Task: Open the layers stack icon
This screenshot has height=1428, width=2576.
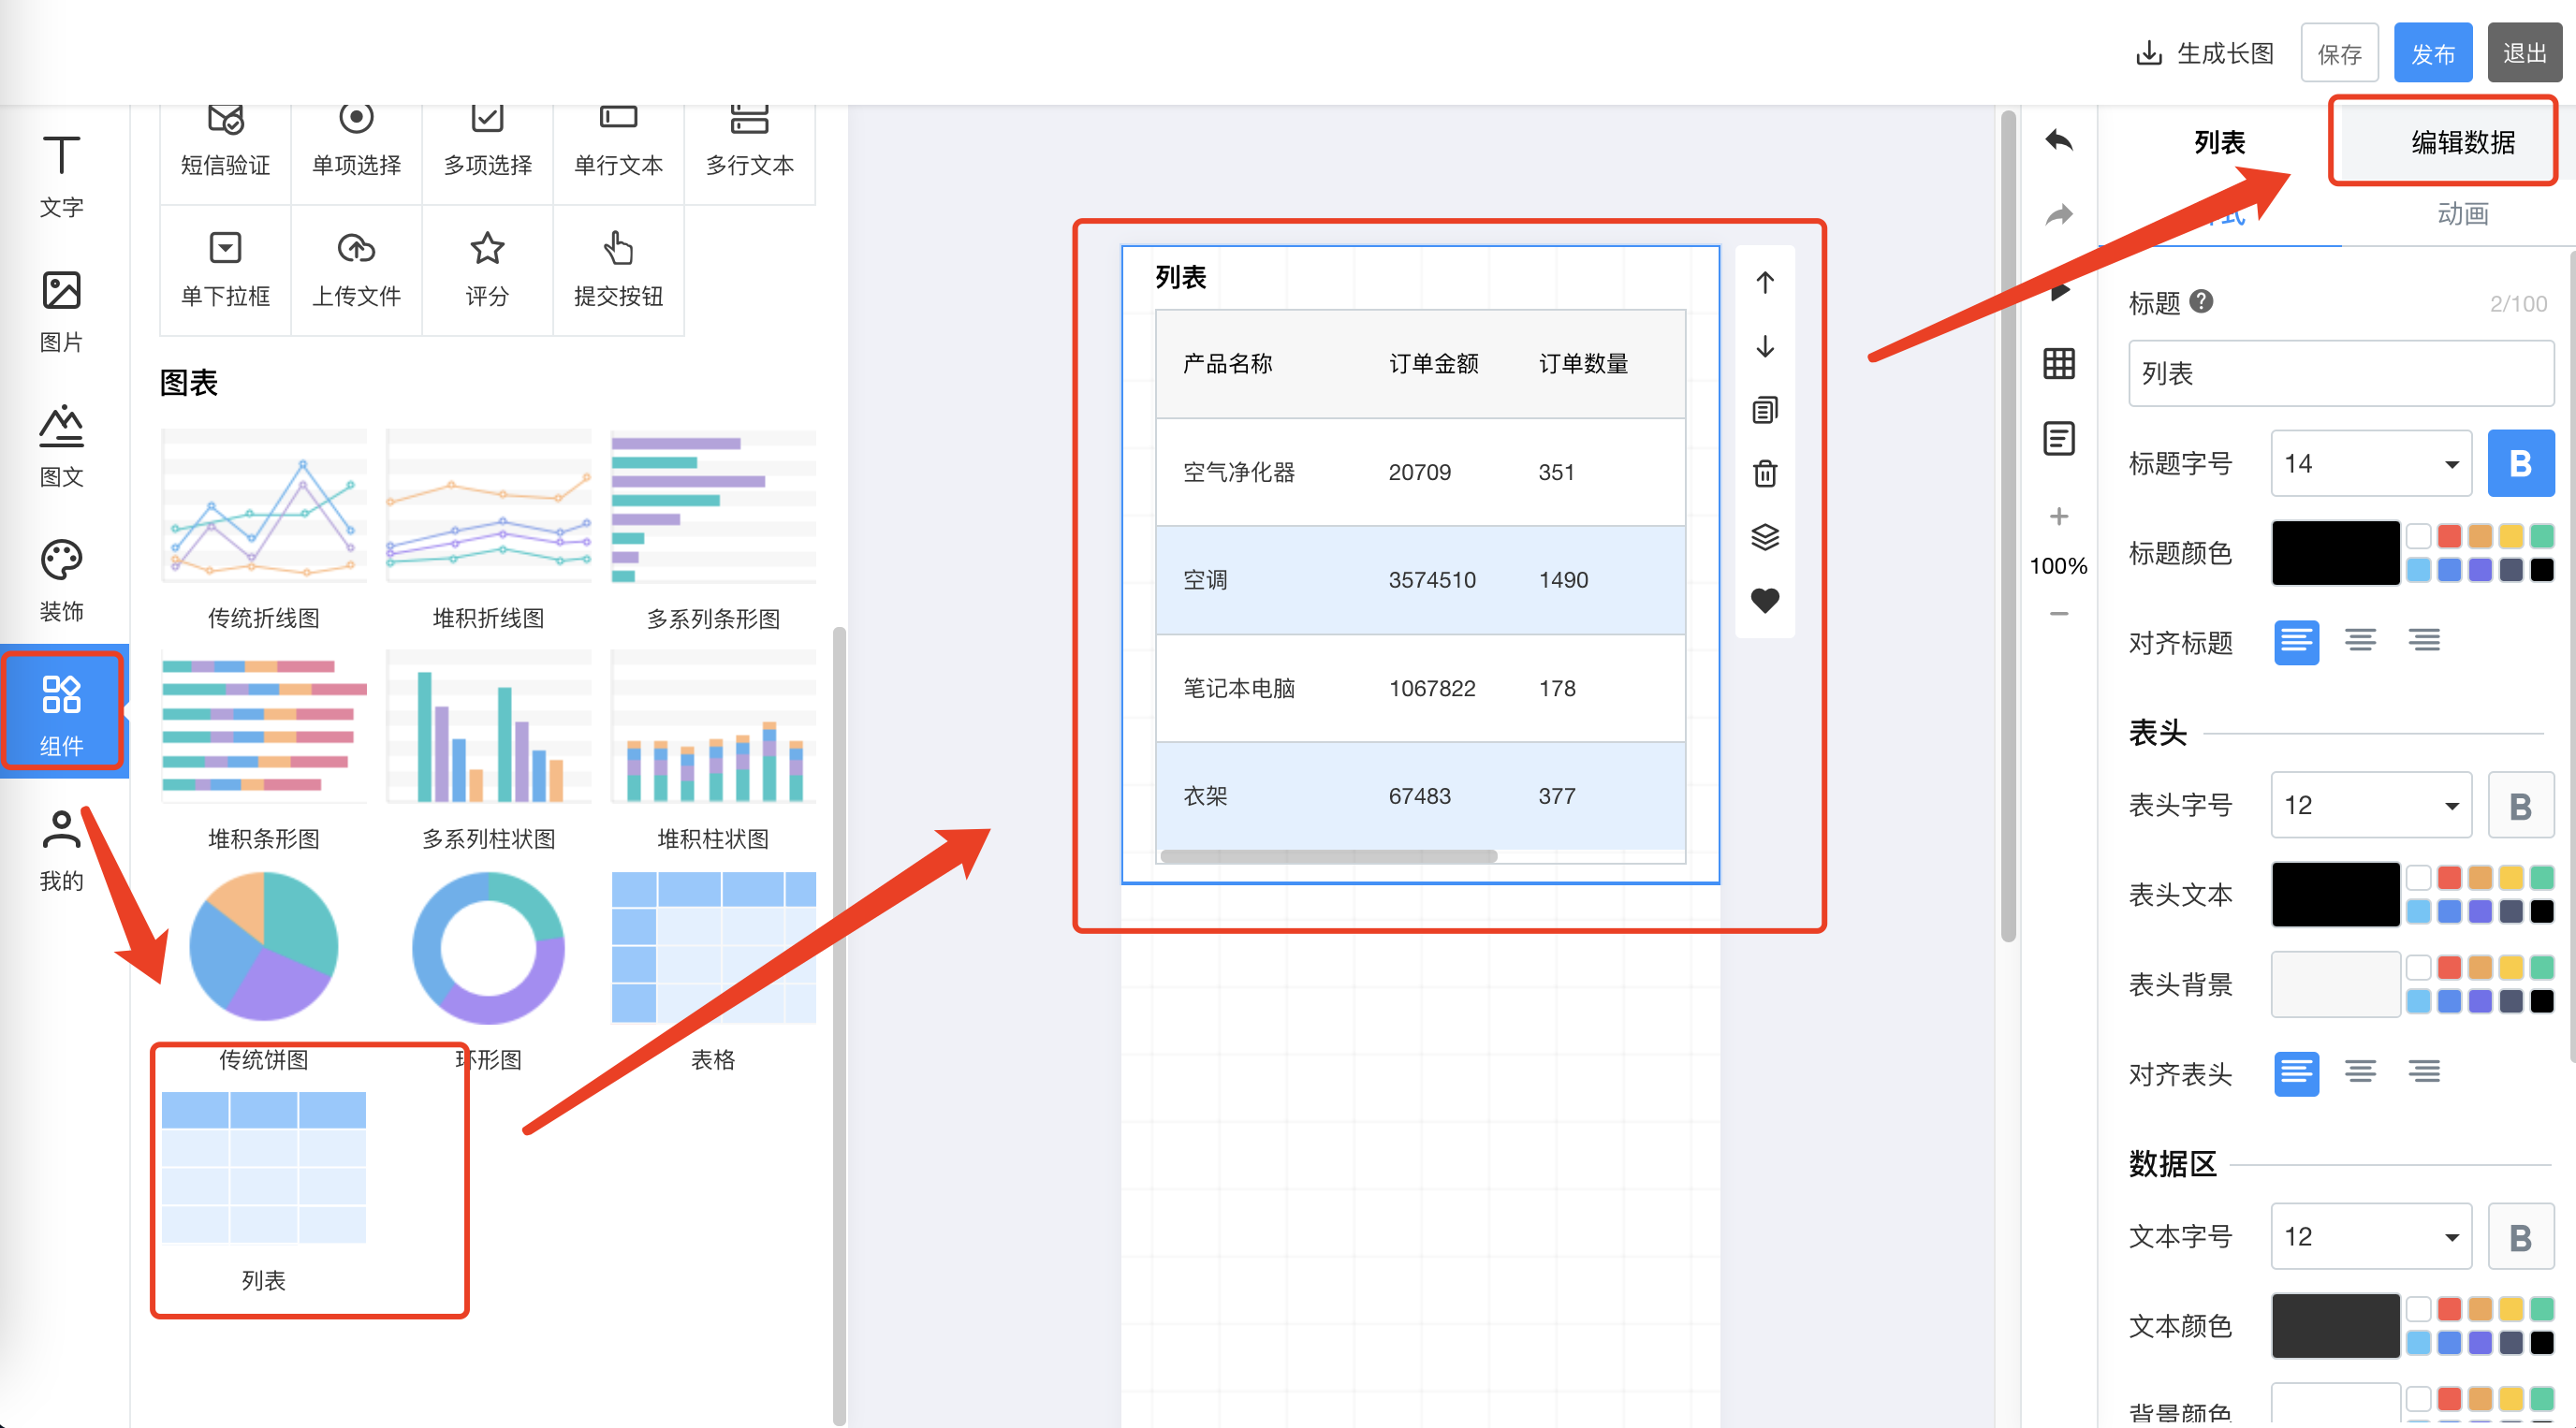Action: pos(1765,537)
